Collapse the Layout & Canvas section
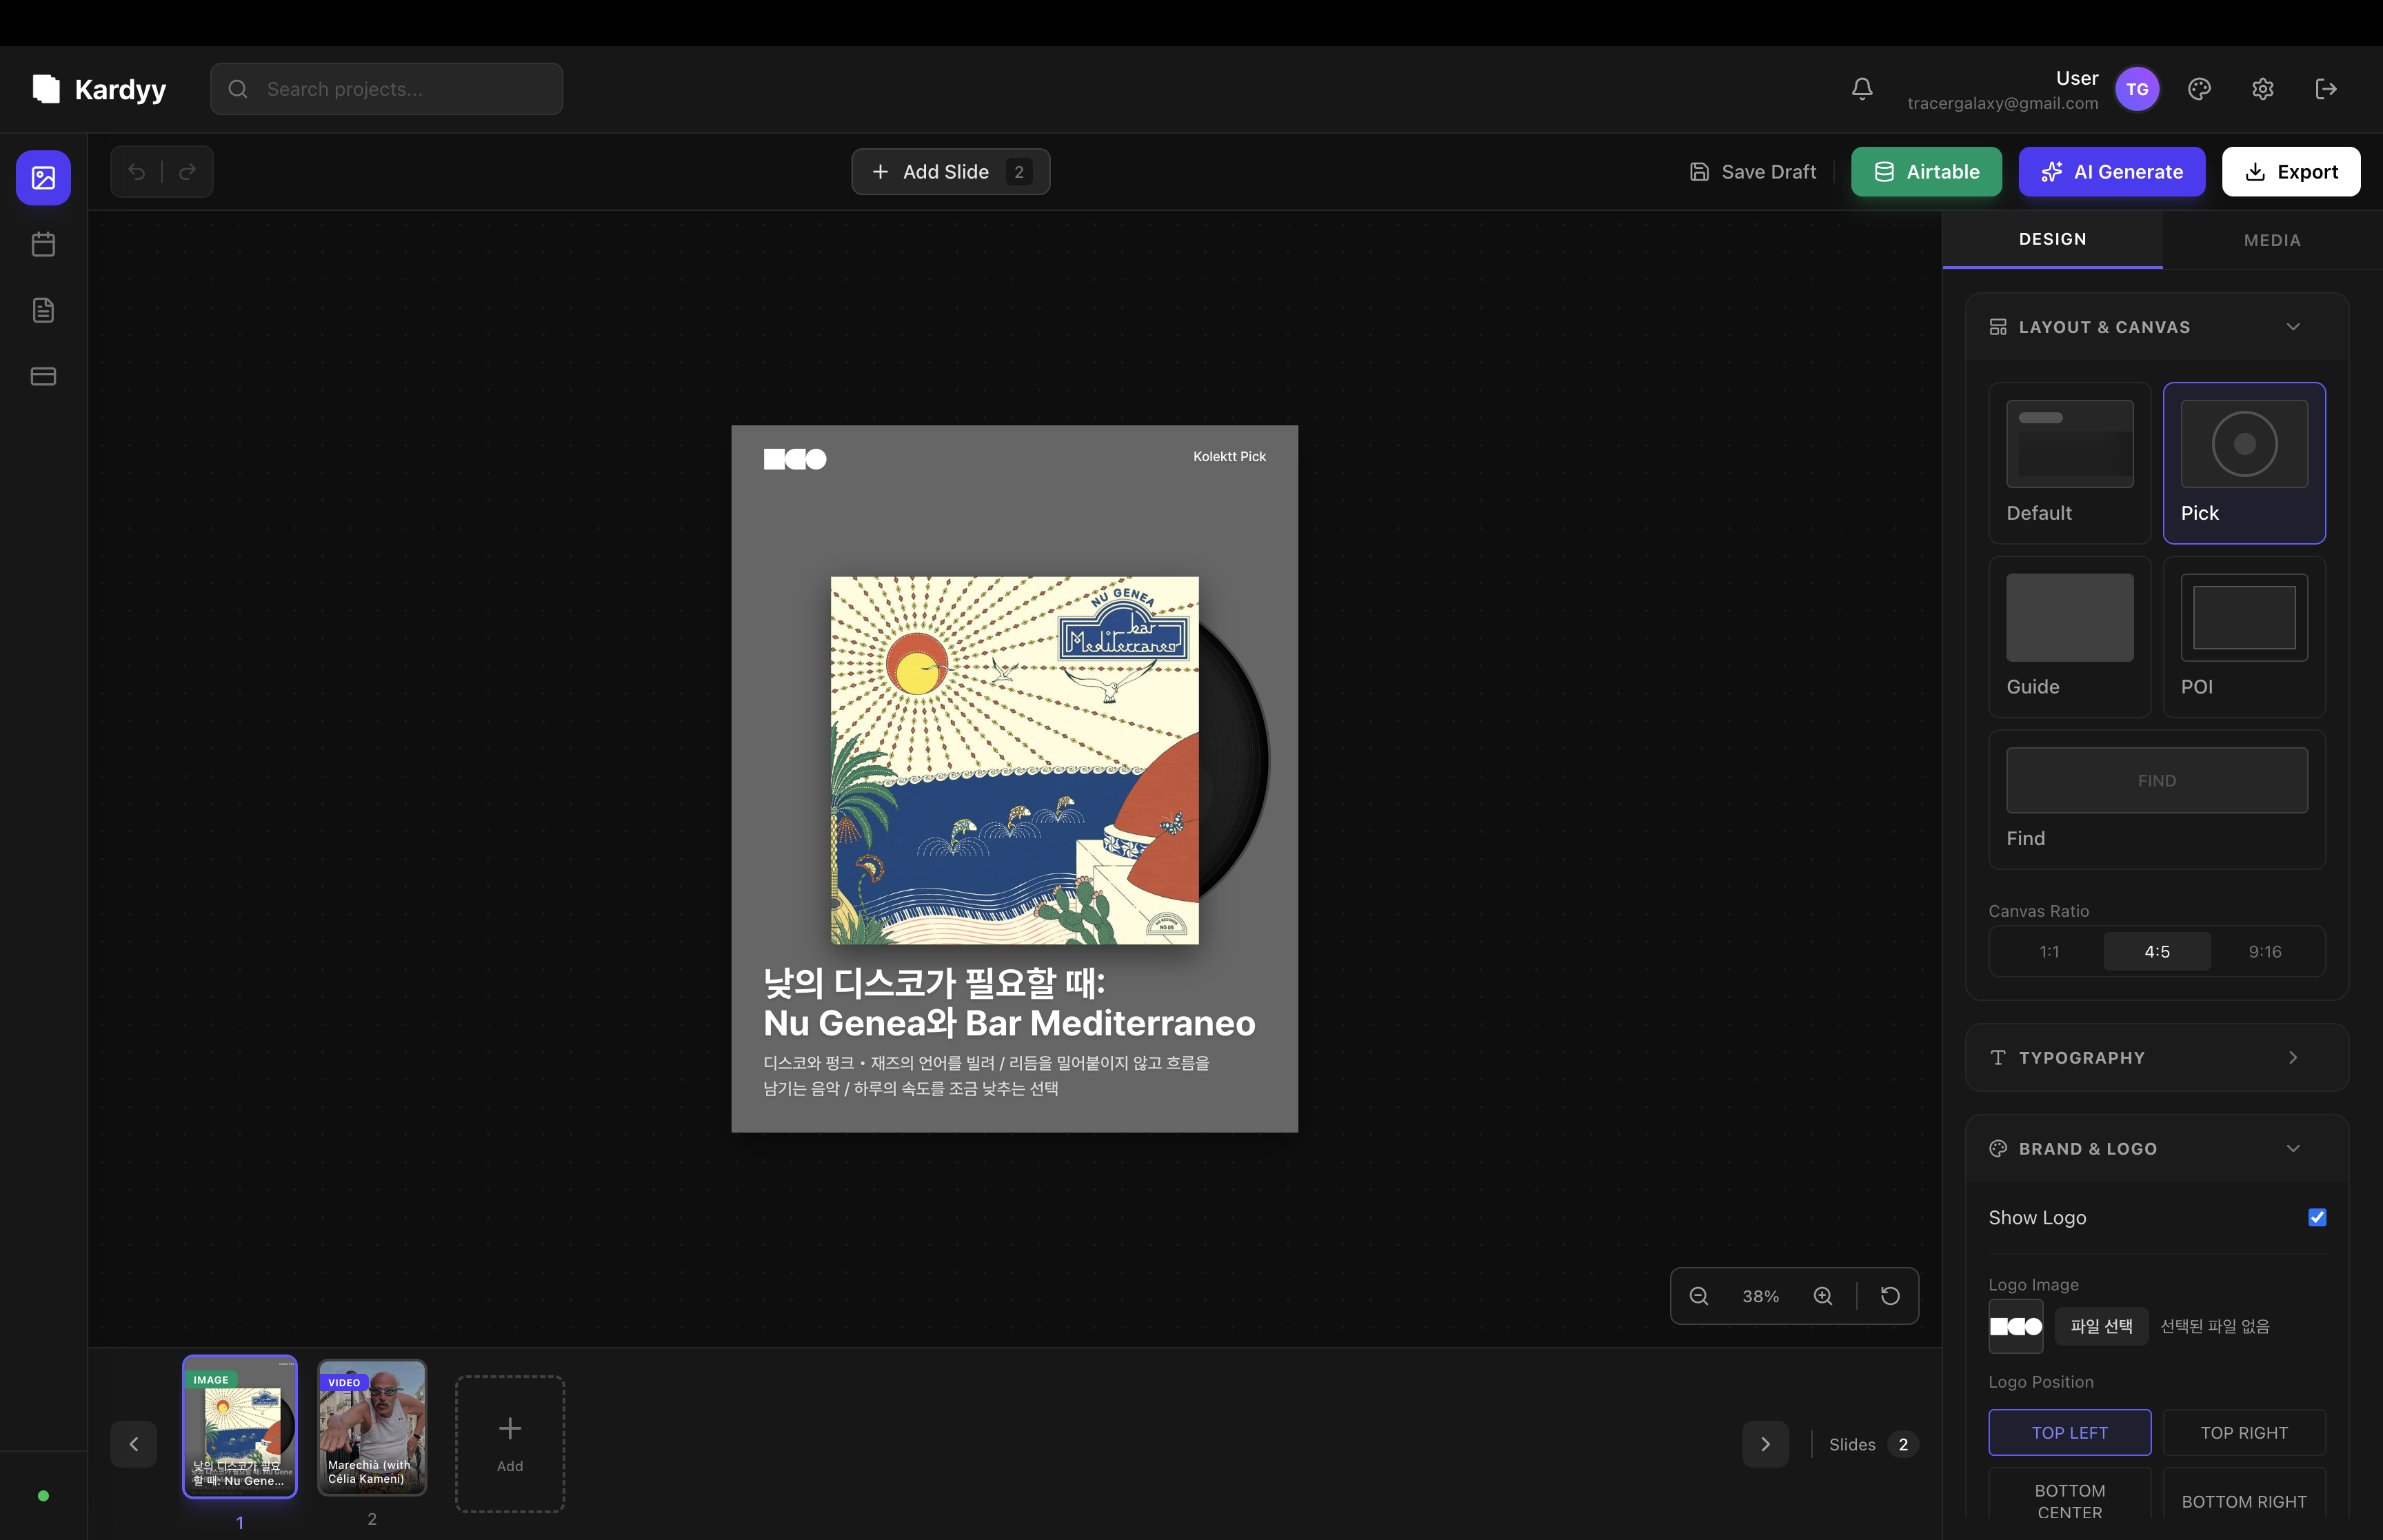2383x1540 pixels. coord(2292,327)
